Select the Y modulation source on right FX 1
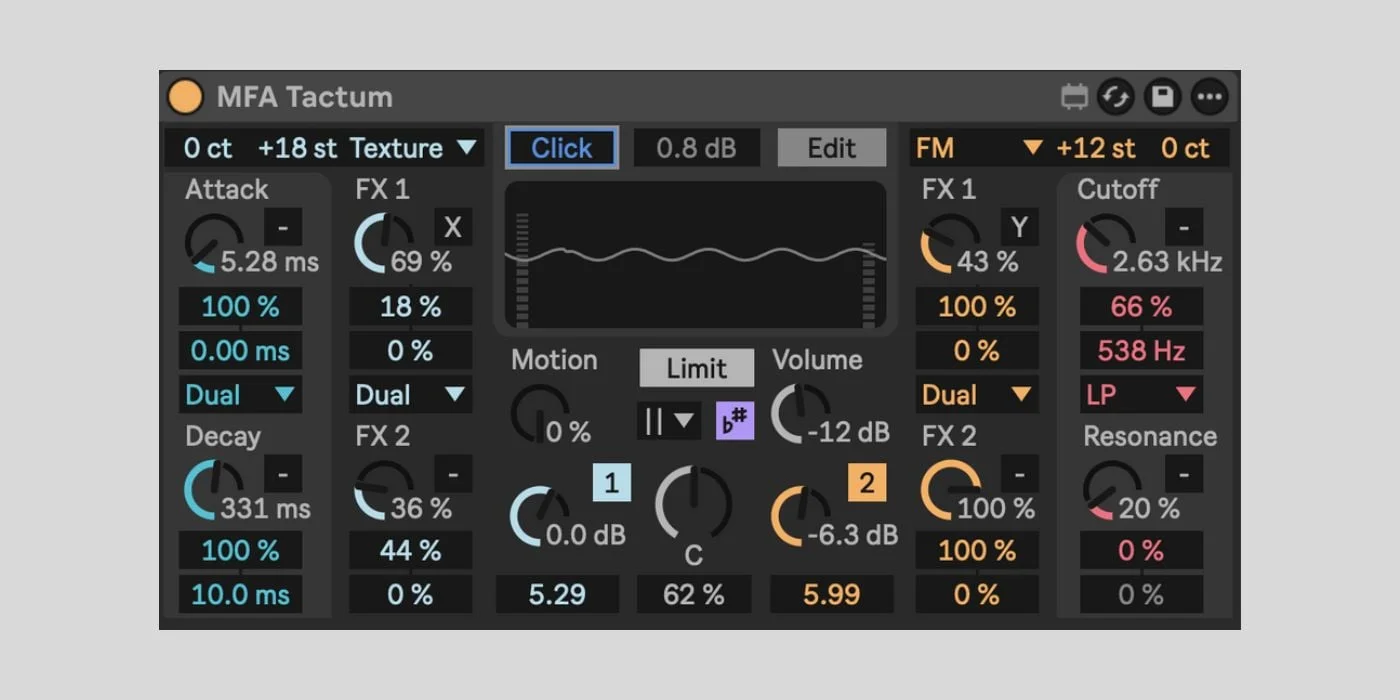Viewport: 1400px width, 700px height. click(1019, 227)
